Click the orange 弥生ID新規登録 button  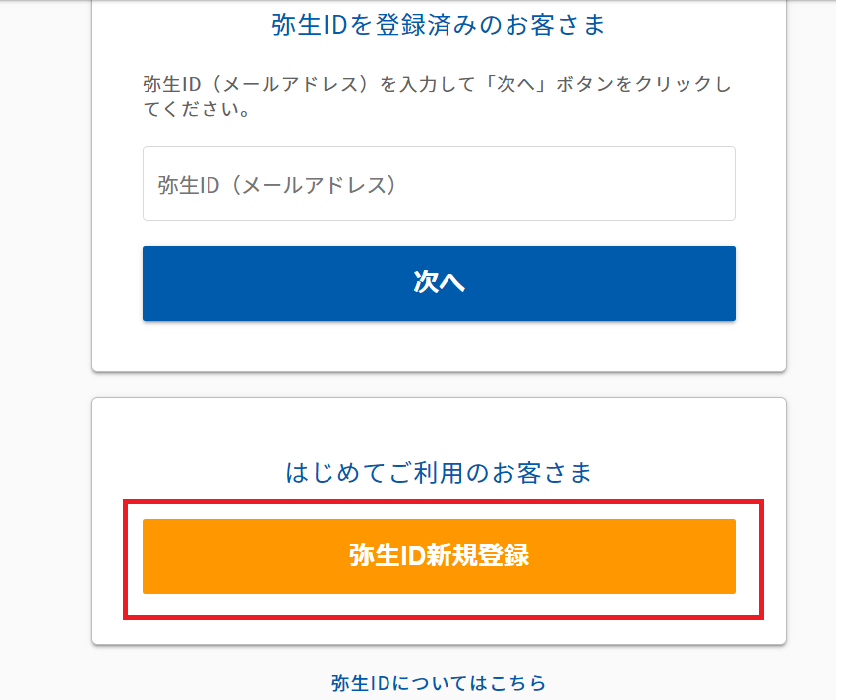(439, 556)
